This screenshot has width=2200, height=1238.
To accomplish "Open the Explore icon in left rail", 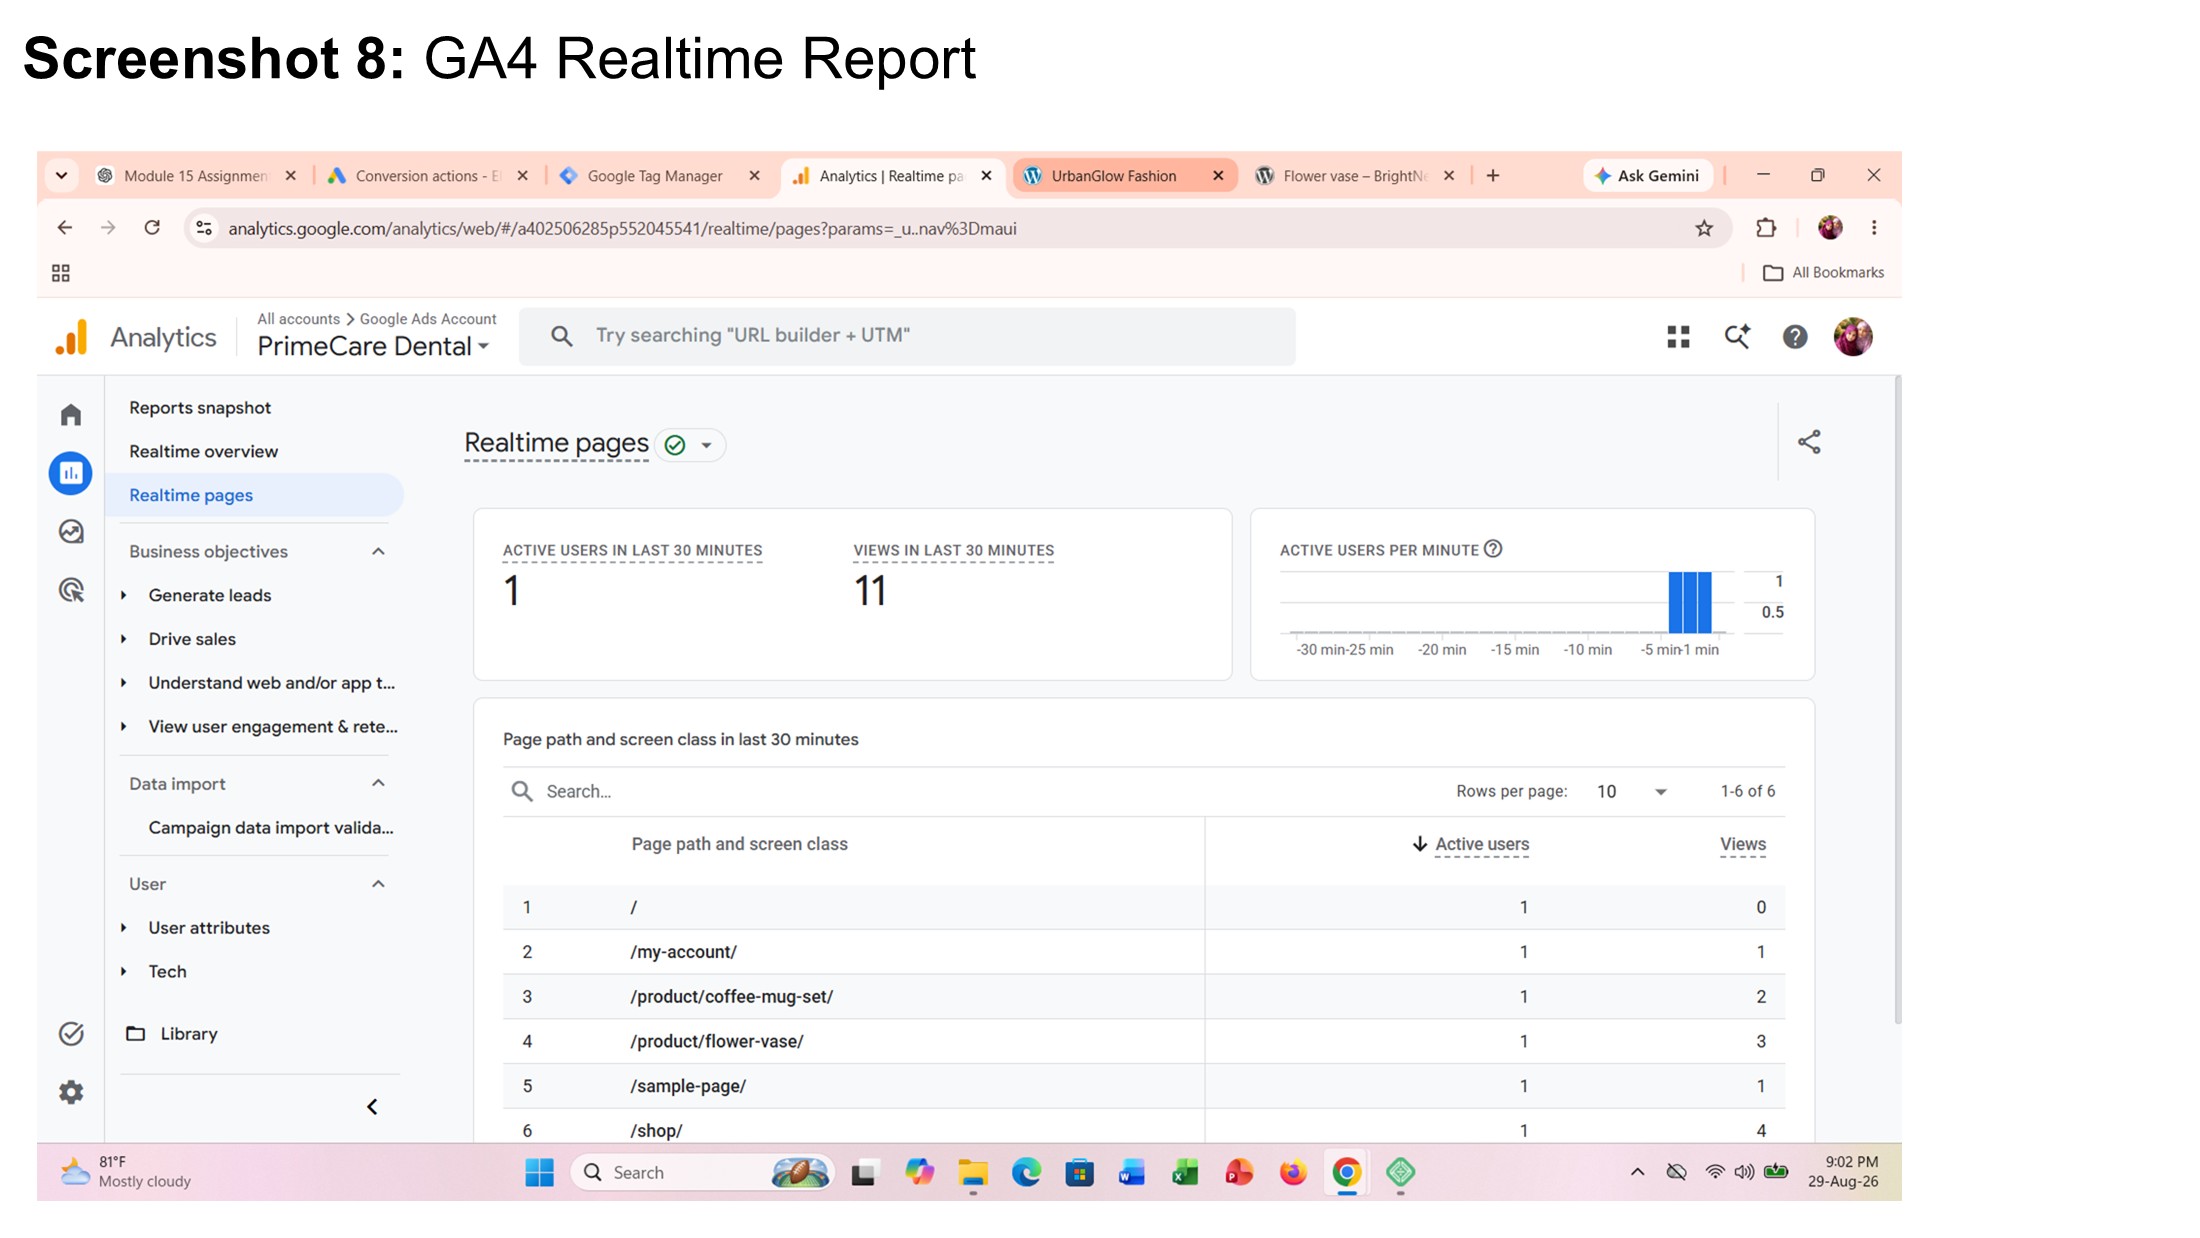I will [70, 531].
